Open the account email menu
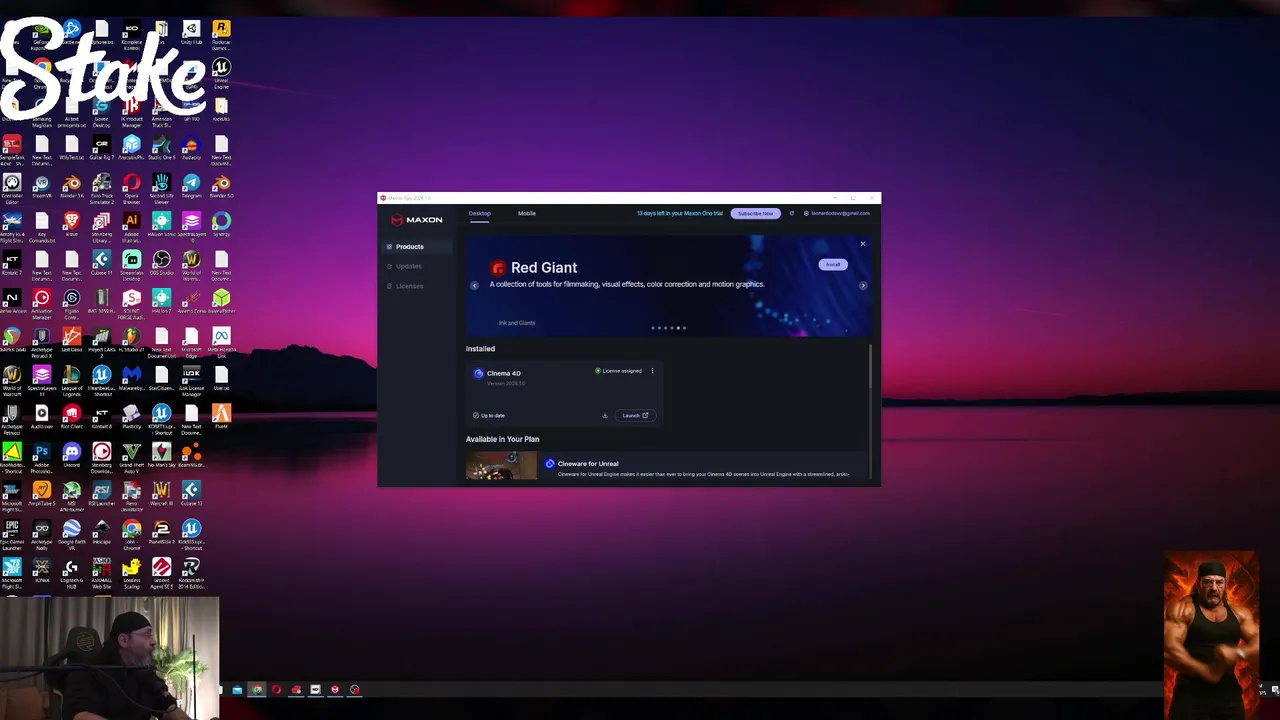Viewport: 1280px width, 720px height. [837, 213]
